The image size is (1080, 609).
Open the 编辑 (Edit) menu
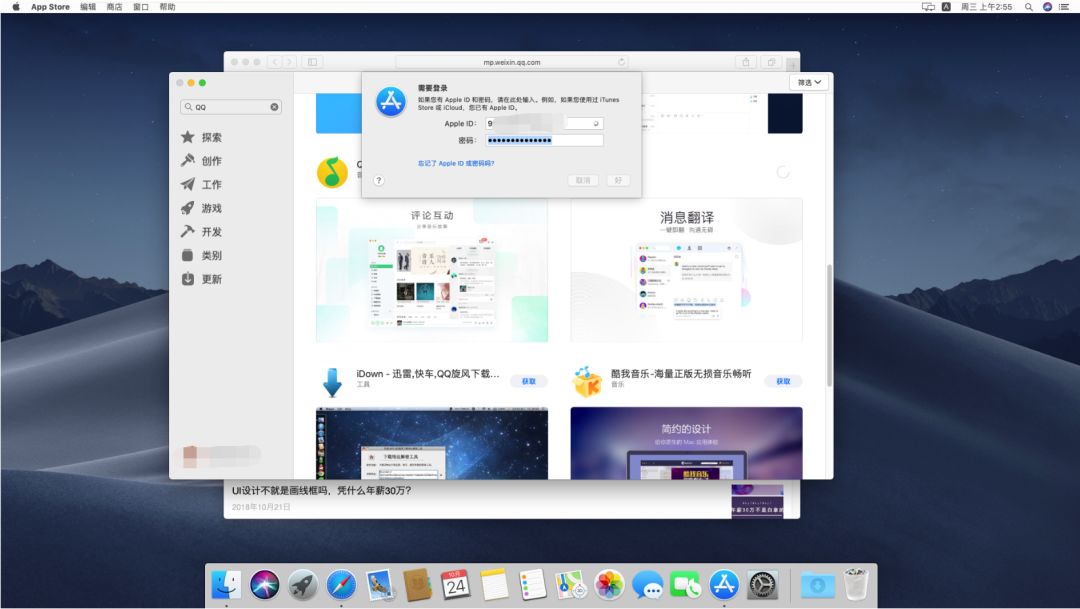[x=88, y=6]
